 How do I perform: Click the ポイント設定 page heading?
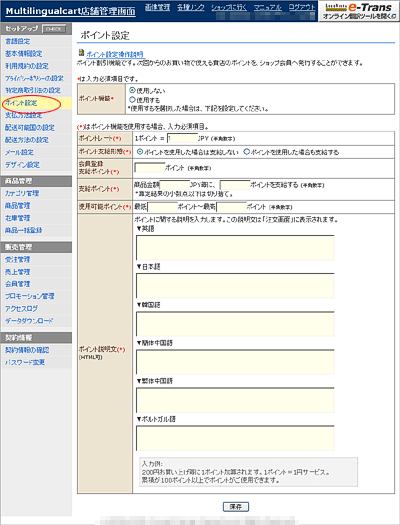[x=105, y=35]
